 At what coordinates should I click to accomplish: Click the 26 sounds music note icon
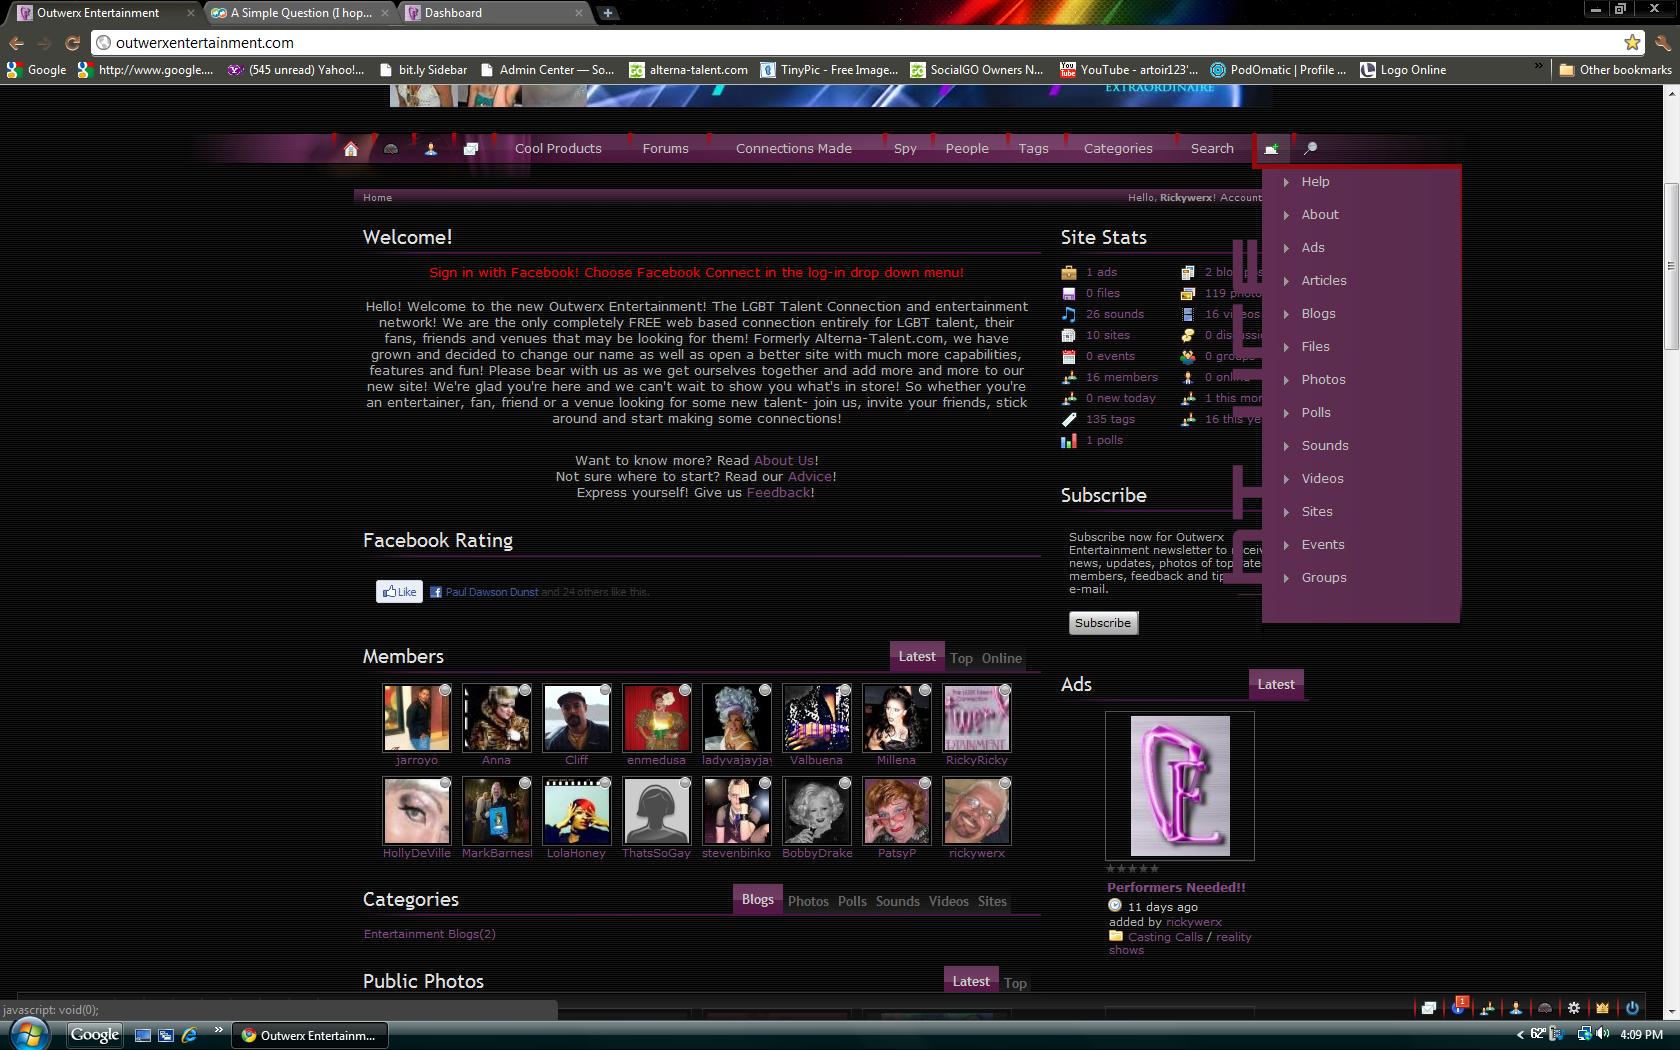pyautogui.click(x=1069, y=314)
